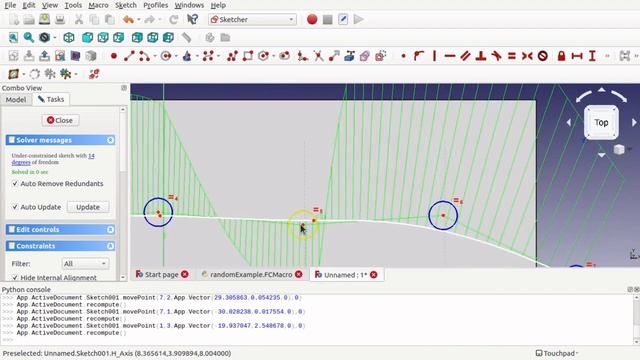Click the Undo arrow icon
This screenshot has width=640, height=360.
[x=128, y=19]
